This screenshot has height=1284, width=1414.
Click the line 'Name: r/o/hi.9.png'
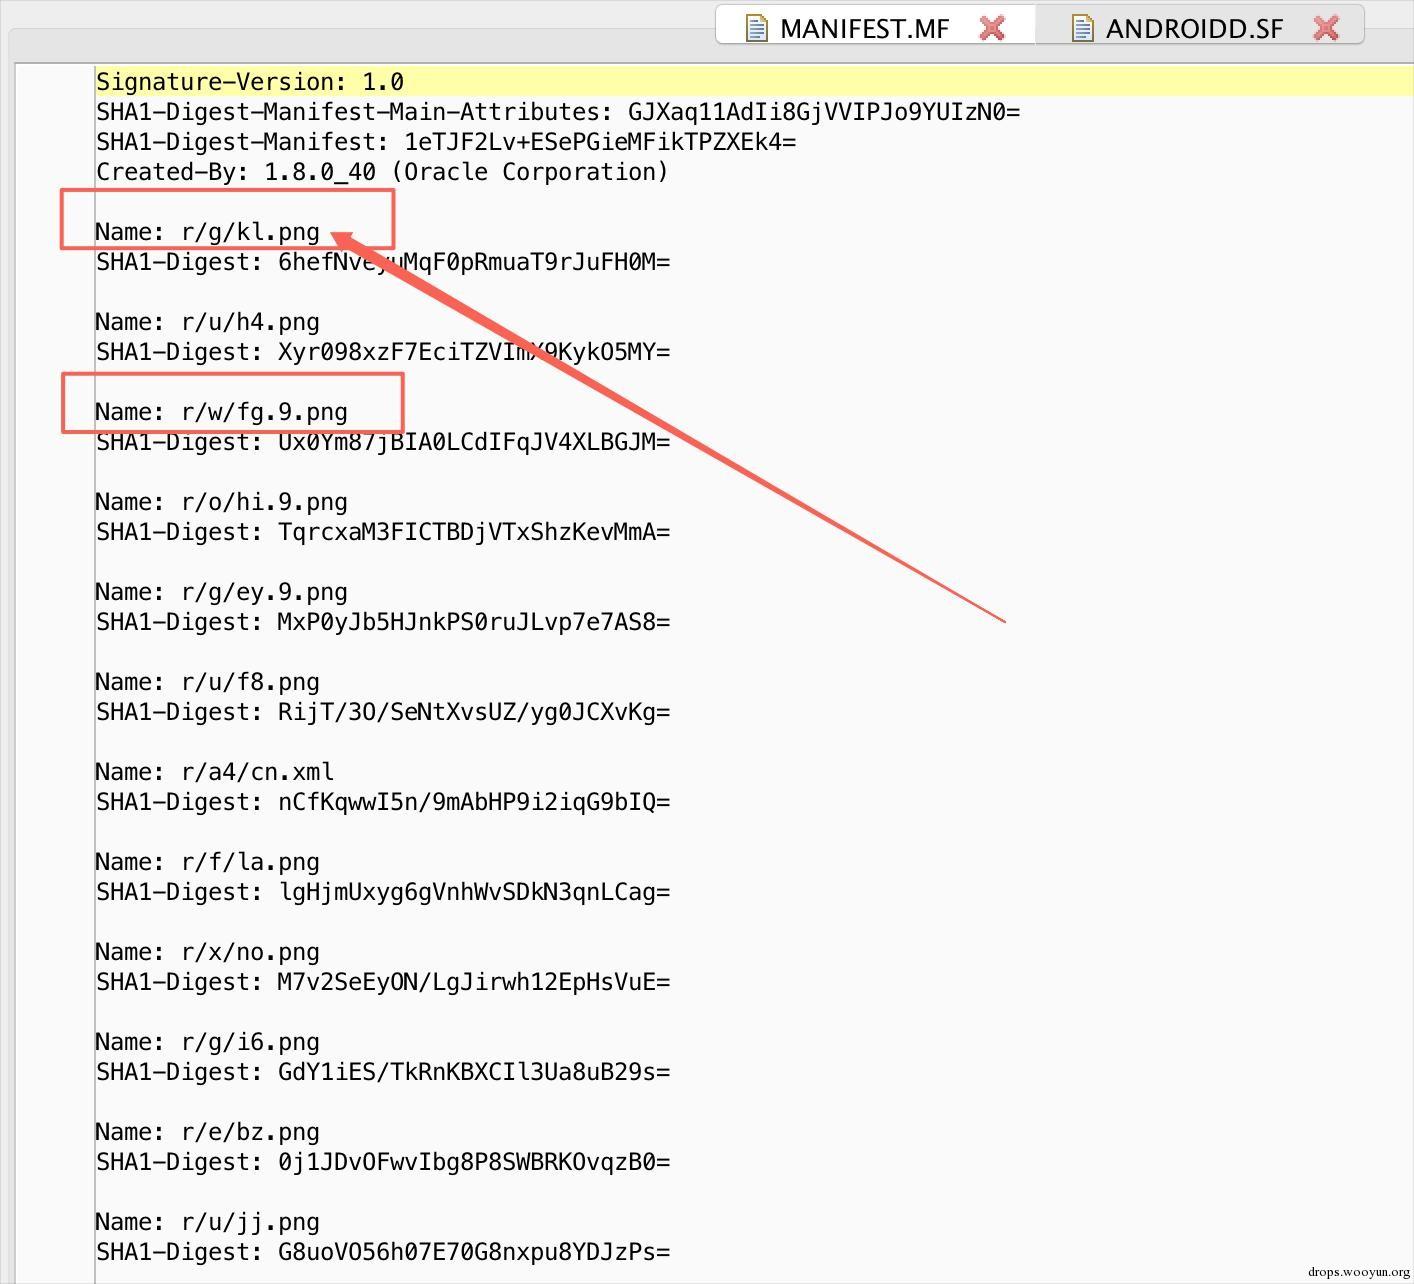click(x=222, y=502)
